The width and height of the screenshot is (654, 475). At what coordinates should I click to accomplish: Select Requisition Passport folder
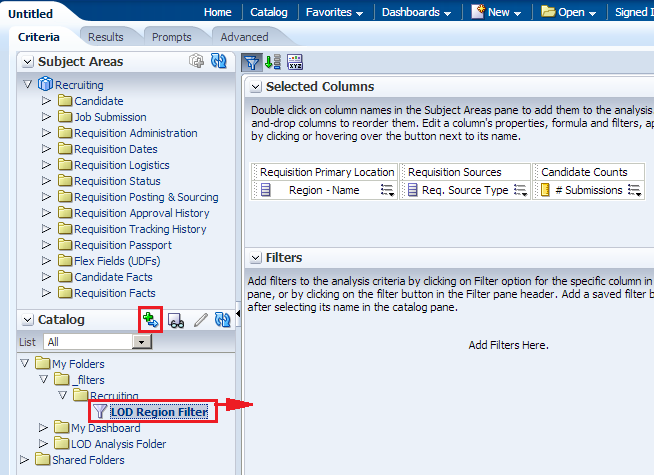pyautogui.click(x=123, y=245)
